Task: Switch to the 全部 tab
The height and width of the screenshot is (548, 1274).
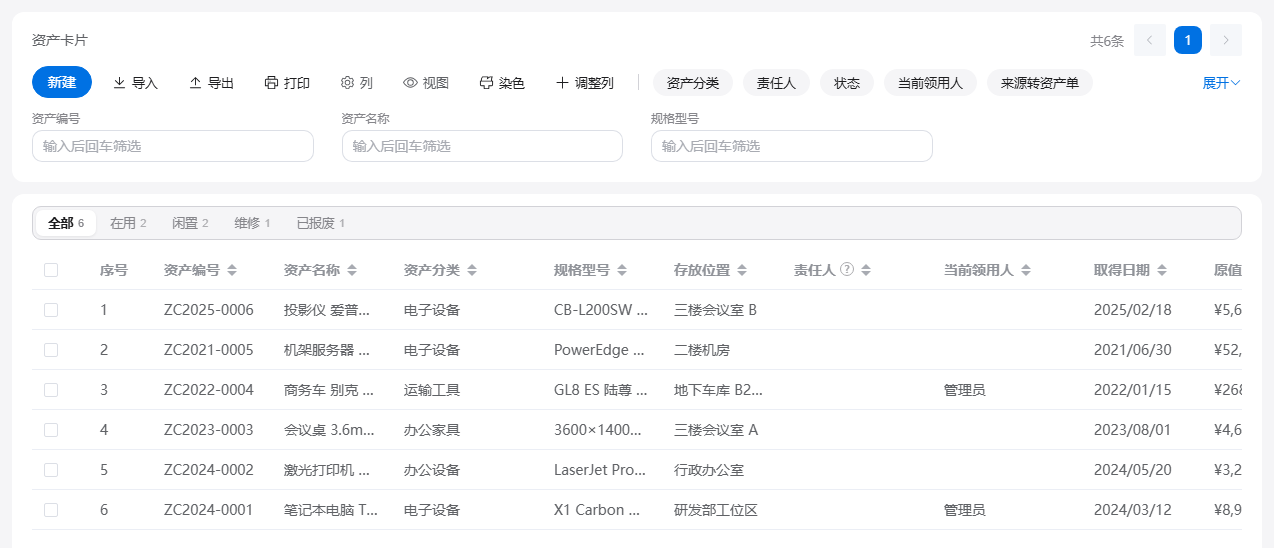Action: point(66,223)
